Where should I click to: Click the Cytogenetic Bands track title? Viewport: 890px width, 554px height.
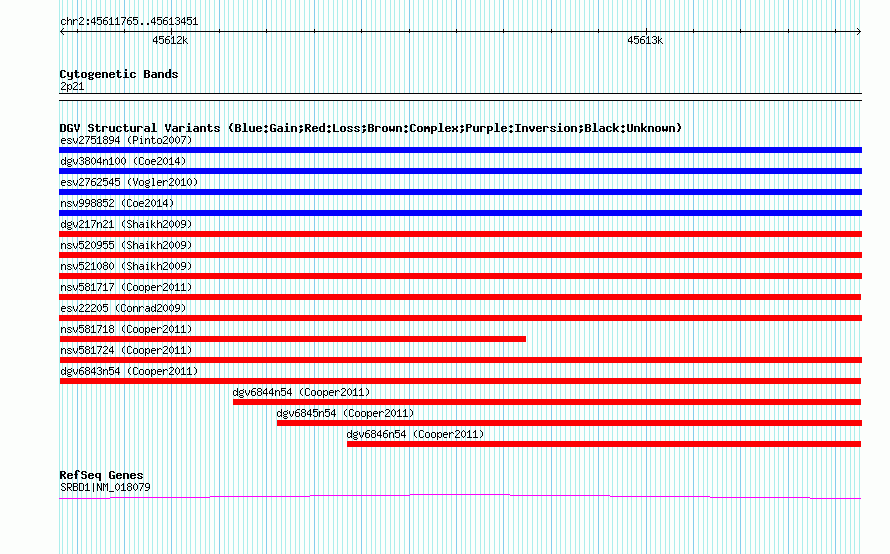(x=119, y=74)
